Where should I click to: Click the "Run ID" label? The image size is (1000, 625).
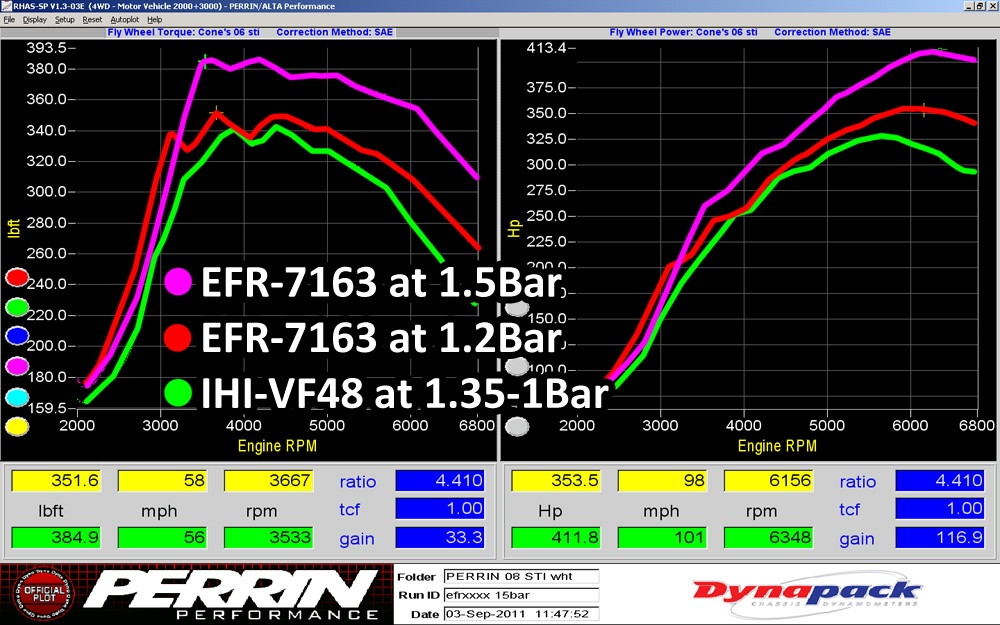click(x=418, y=595)
